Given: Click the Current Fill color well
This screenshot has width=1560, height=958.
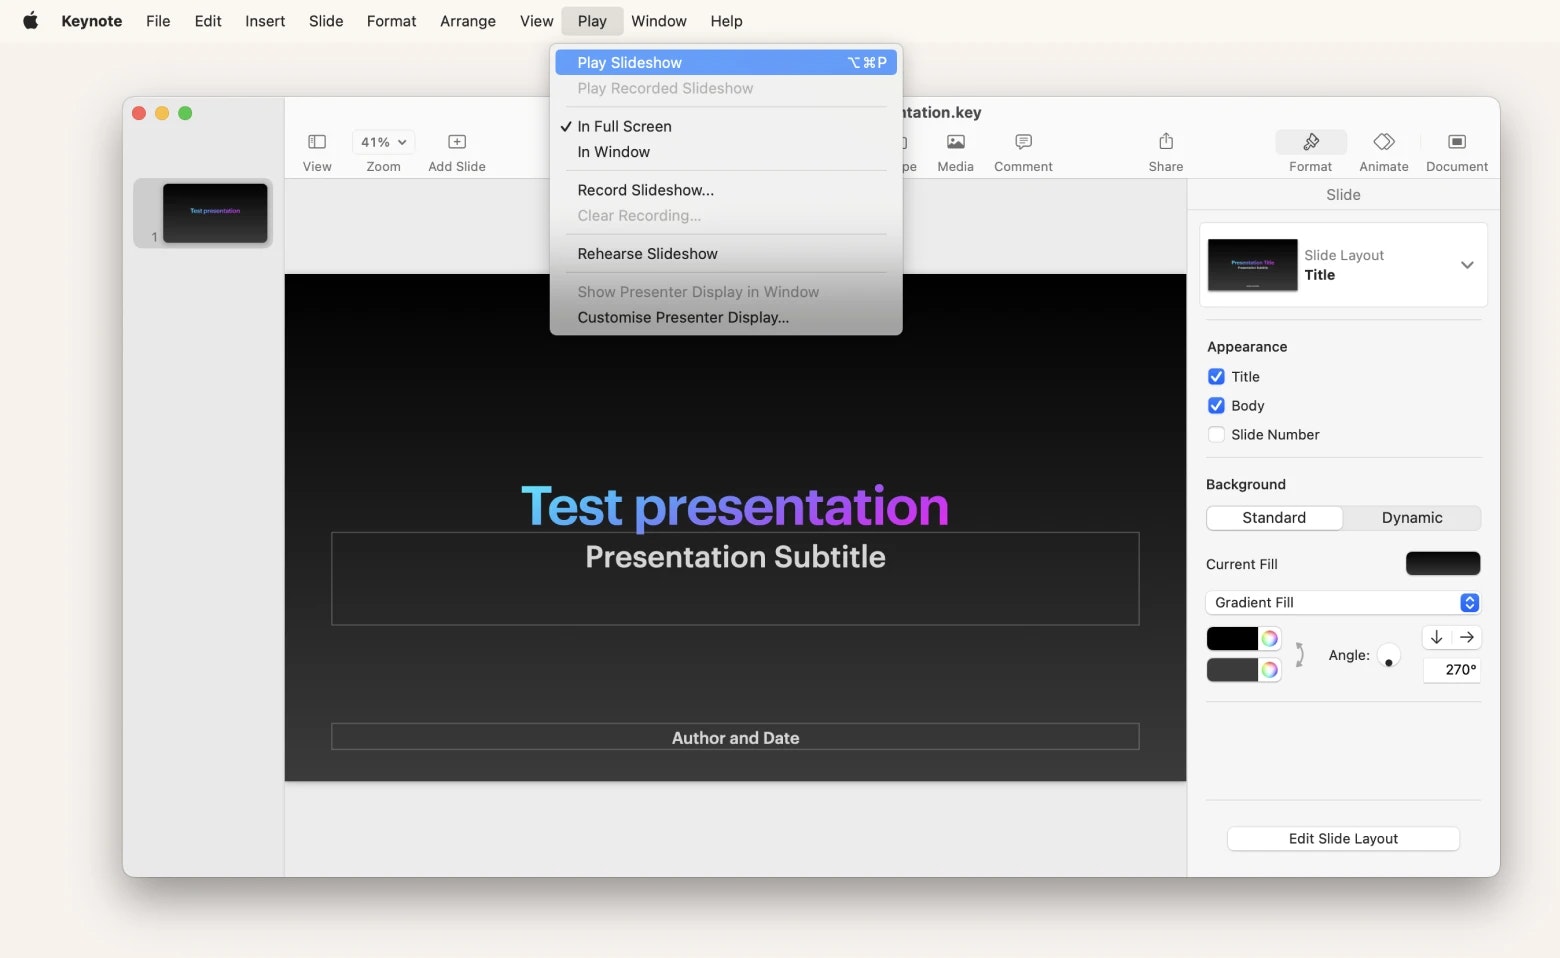Looking at the screenshot, I should pyautogui.click(x=1443, y=564).
